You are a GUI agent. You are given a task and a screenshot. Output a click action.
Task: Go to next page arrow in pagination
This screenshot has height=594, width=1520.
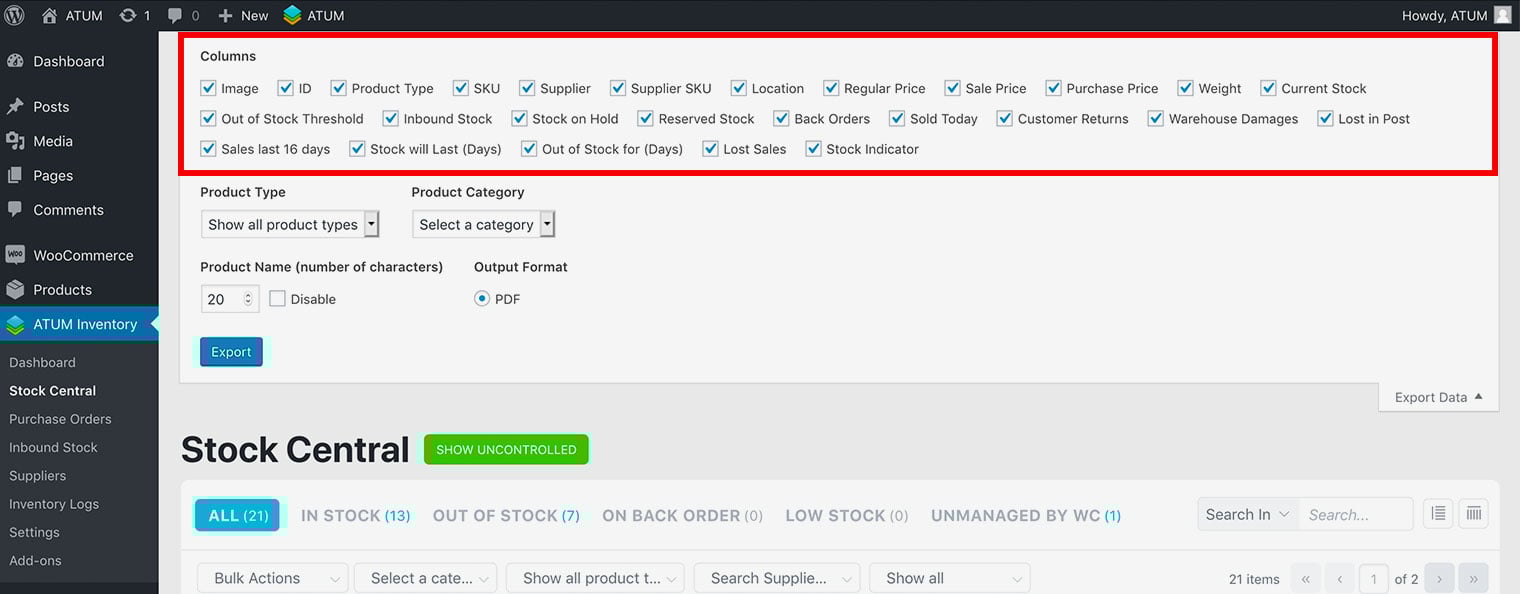pos(1439,578)
